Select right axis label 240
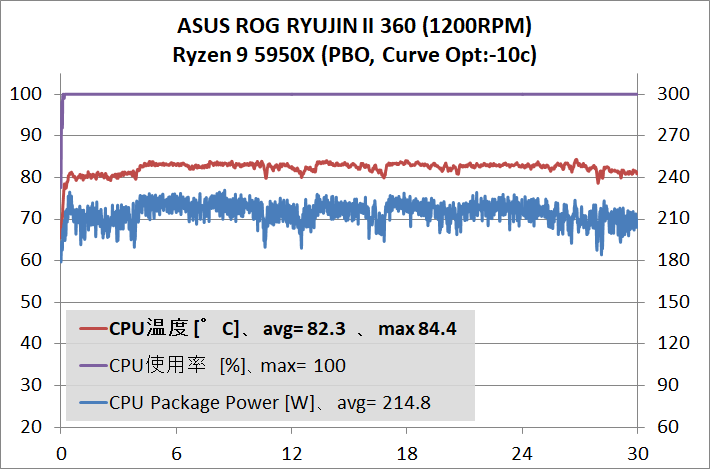The width and height of the screenshot is (710, 469). click(x=673, y=177)
